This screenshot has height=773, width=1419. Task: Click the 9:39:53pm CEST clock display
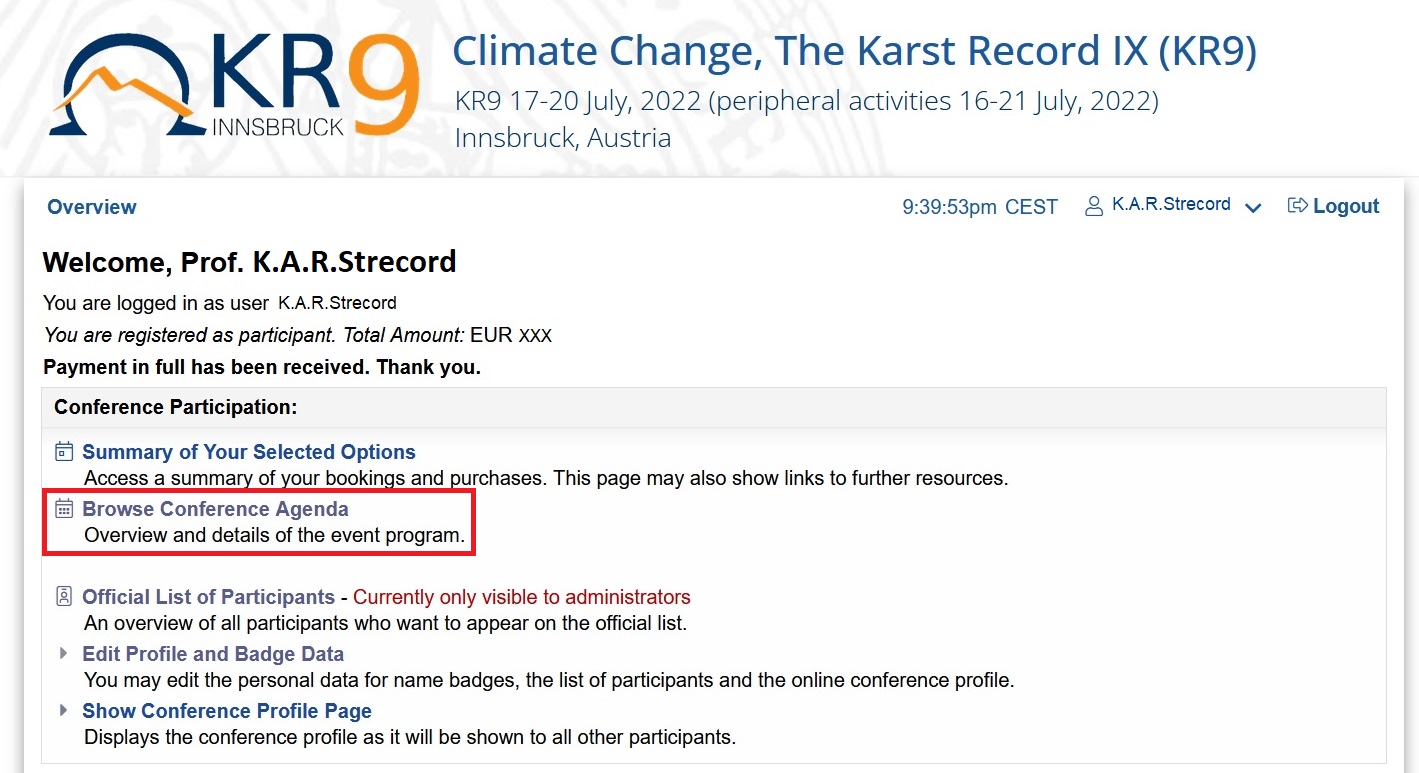point(979,207)
